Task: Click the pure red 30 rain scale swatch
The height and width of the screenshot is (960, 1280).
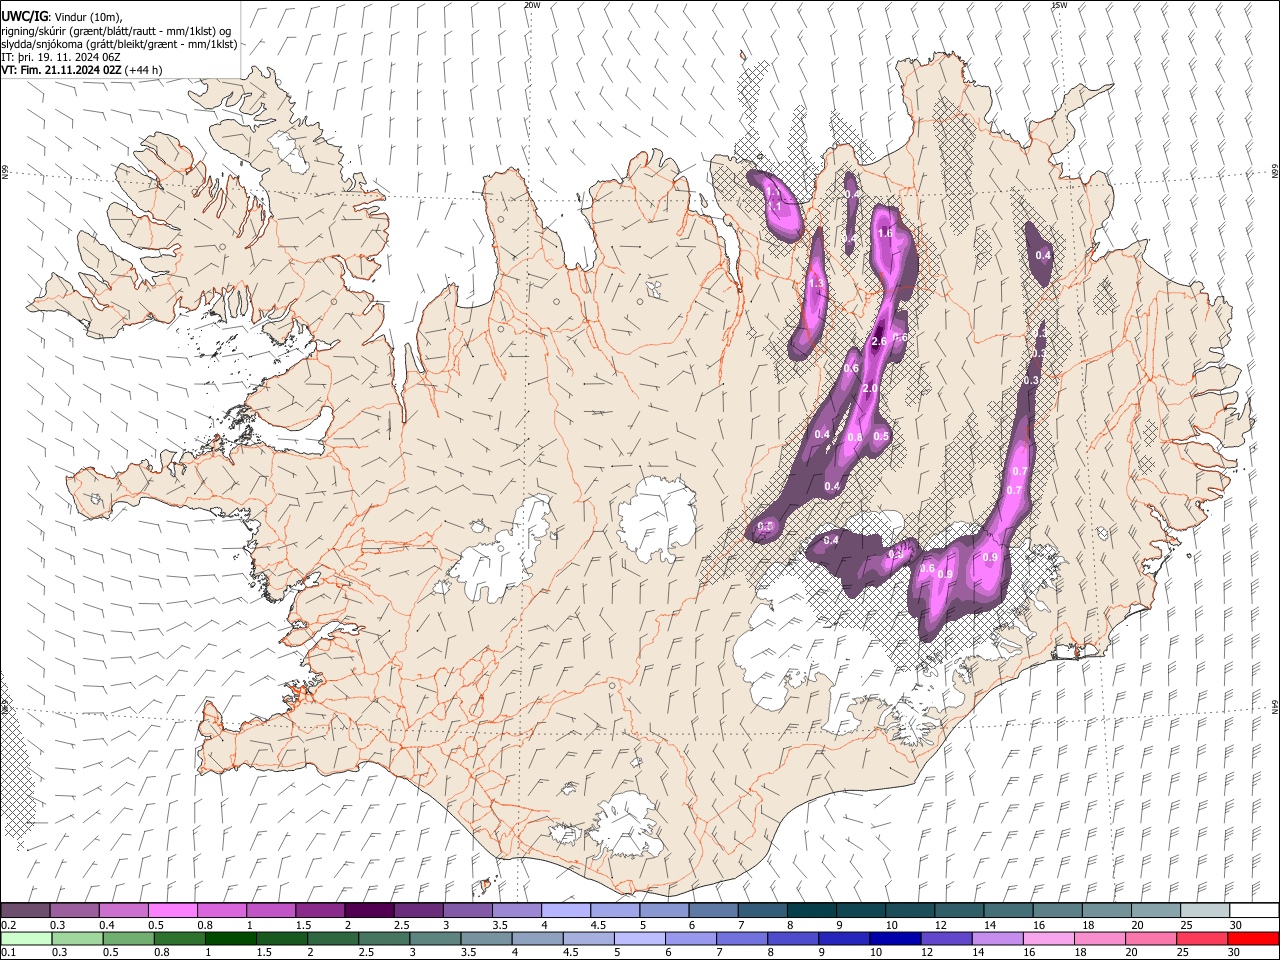Action: 1252,938
